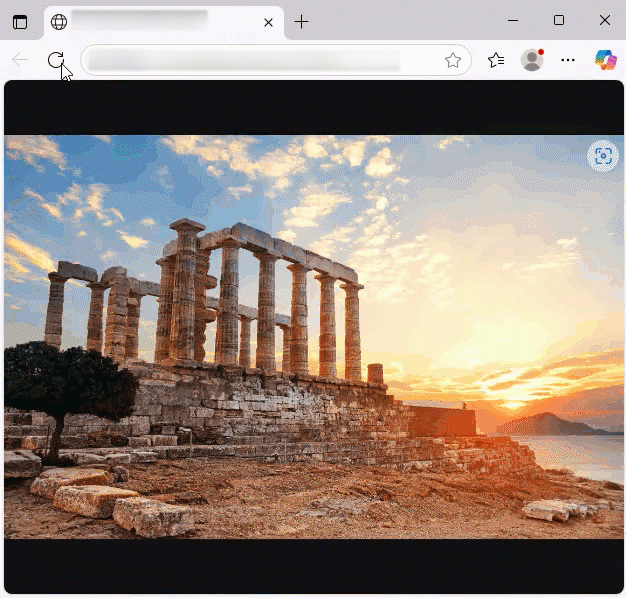Minimize the browser window

(x=513, y=20)
